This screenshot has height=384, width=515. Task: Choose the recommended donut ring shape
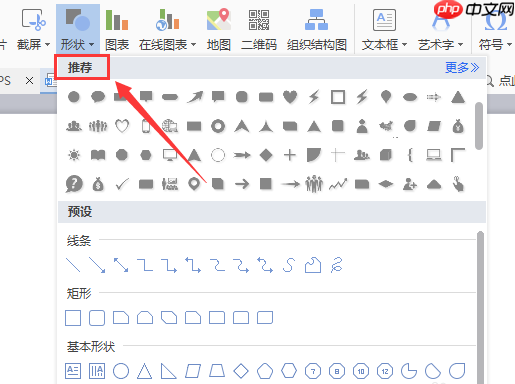click(x=218, y=126)
